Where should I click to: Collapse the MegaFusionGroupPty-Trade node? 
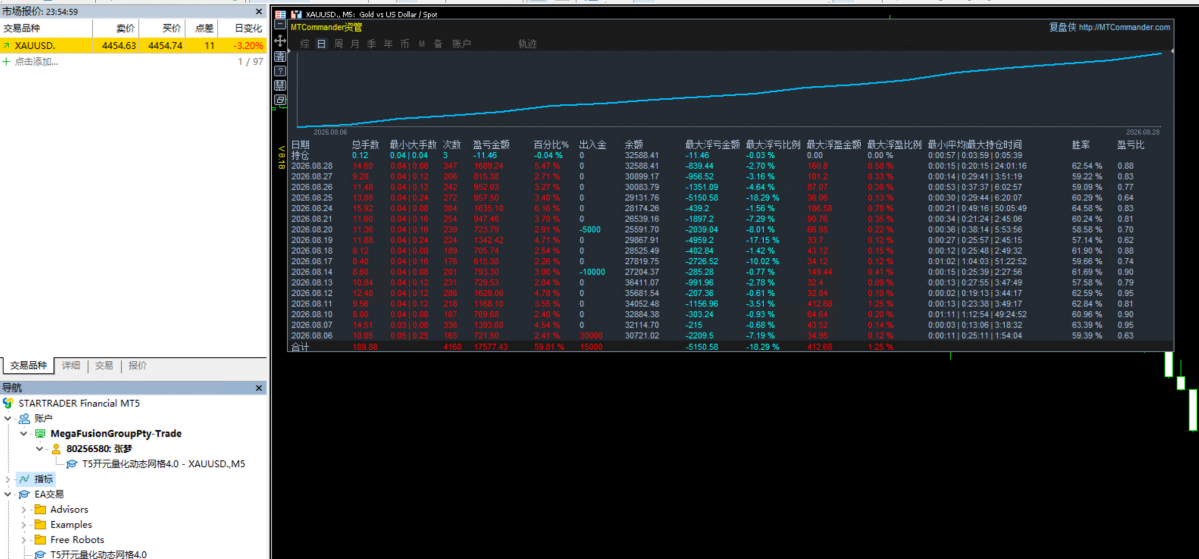pos(24,434)
